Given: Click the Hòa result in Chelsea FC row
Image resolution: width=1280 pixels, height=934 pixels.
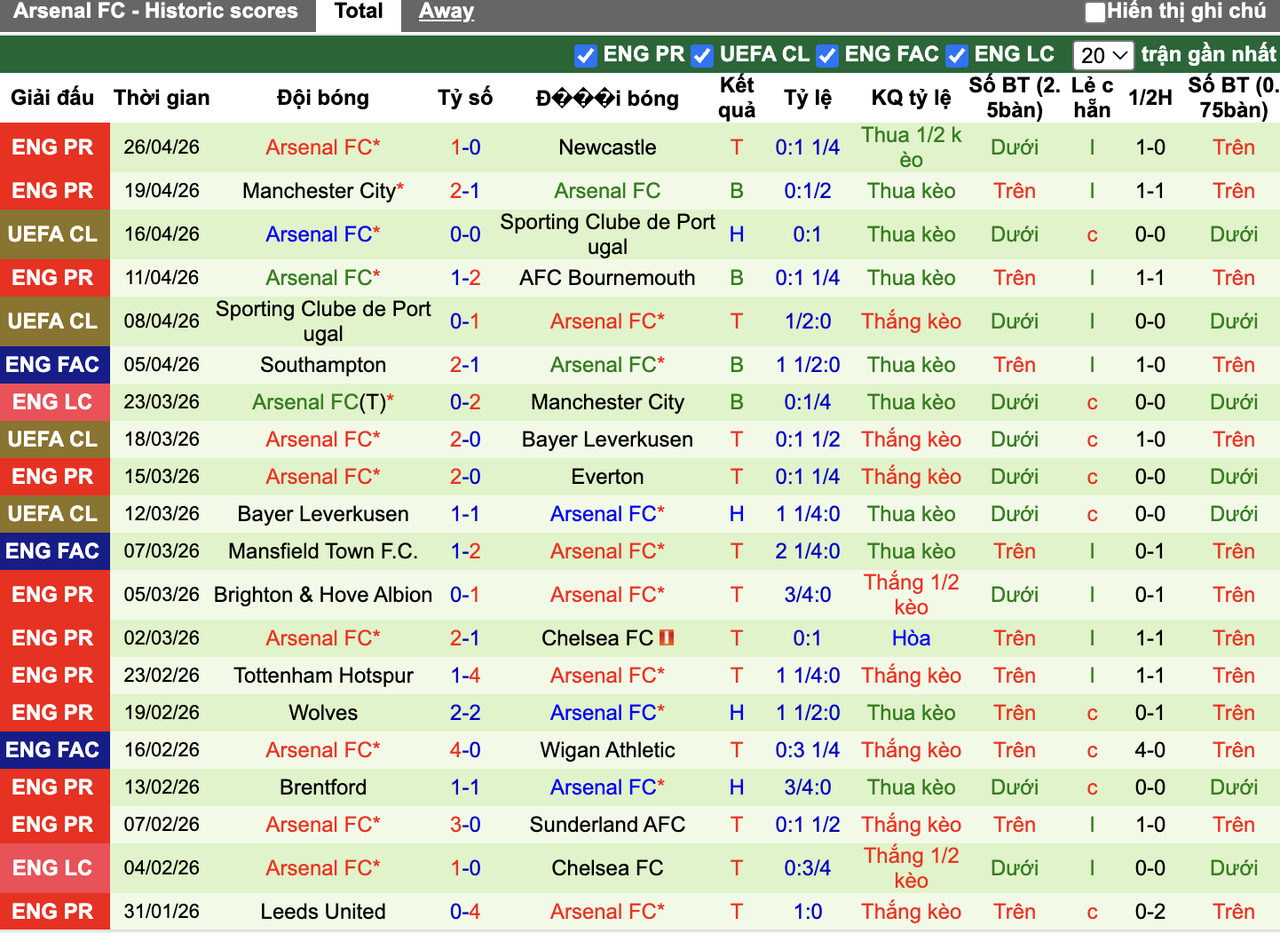Looking at the screenshot, I should point(911,637).
